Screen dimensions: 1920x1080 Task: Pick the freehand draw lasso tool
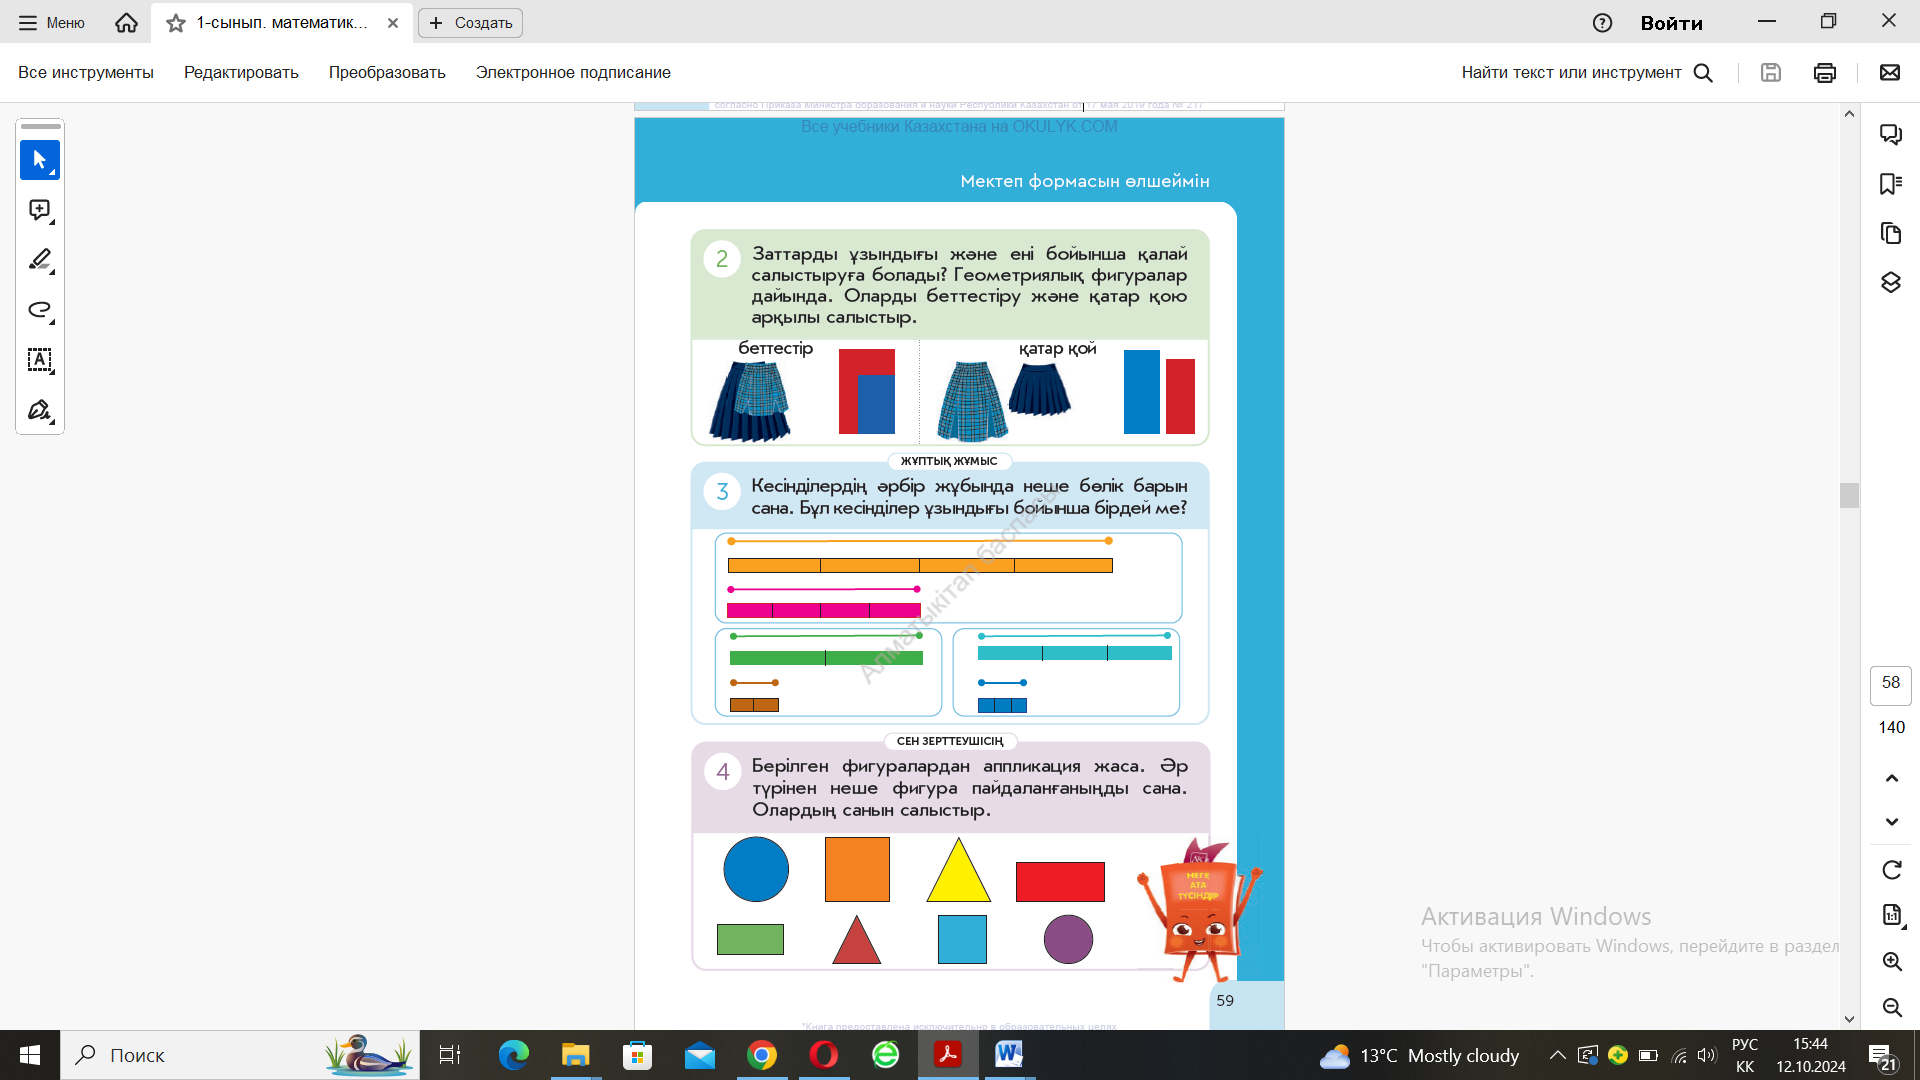[x=40, y=310]
